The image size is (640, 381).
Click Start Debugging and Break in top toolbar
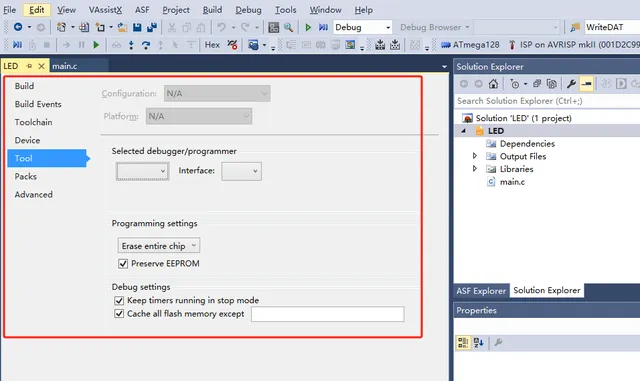click(x=323, y=27)
